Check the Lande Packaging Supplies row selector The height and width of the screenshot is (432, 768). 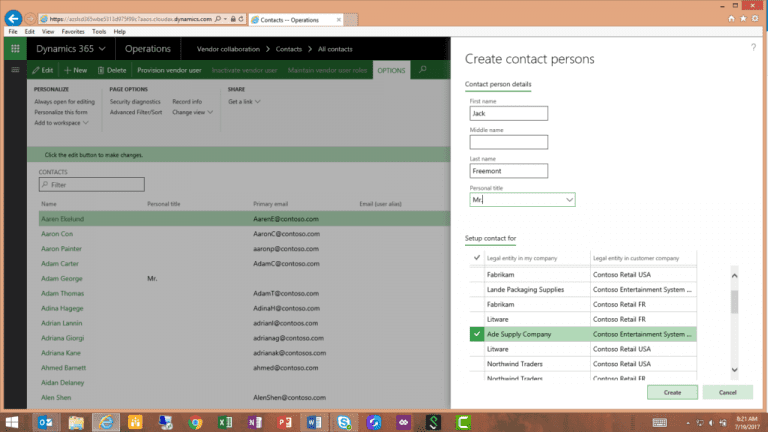477,289
